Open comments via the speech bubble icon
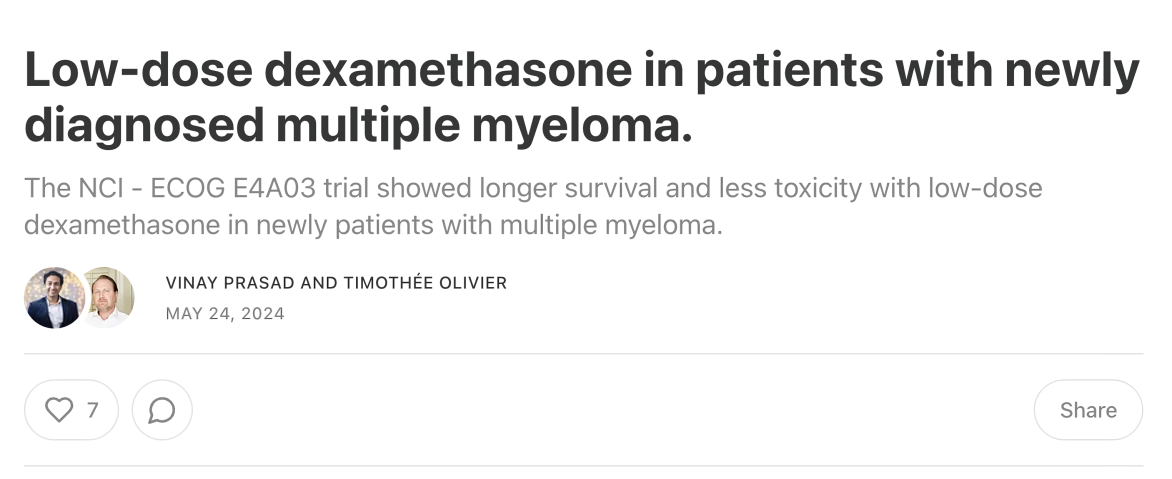 [162, 410]
